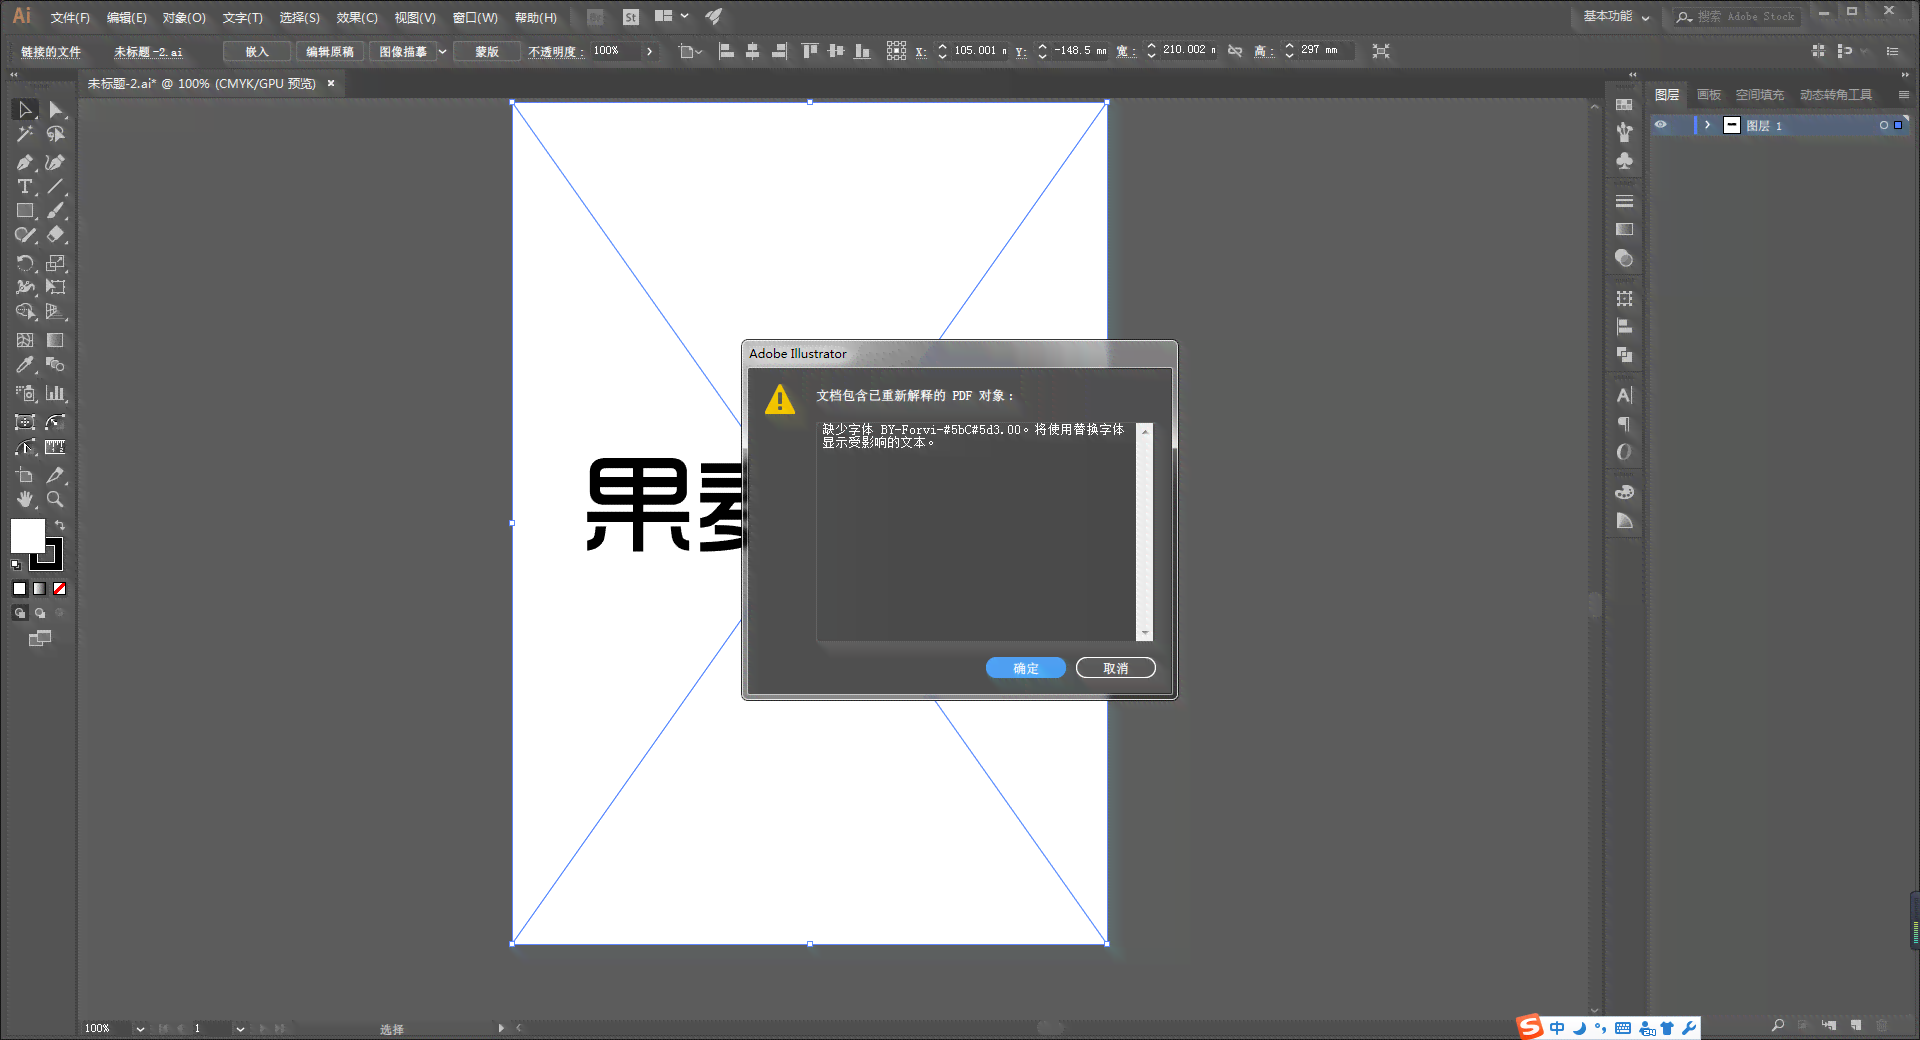
Task: Select the Type tool
Action: point(25,187)
